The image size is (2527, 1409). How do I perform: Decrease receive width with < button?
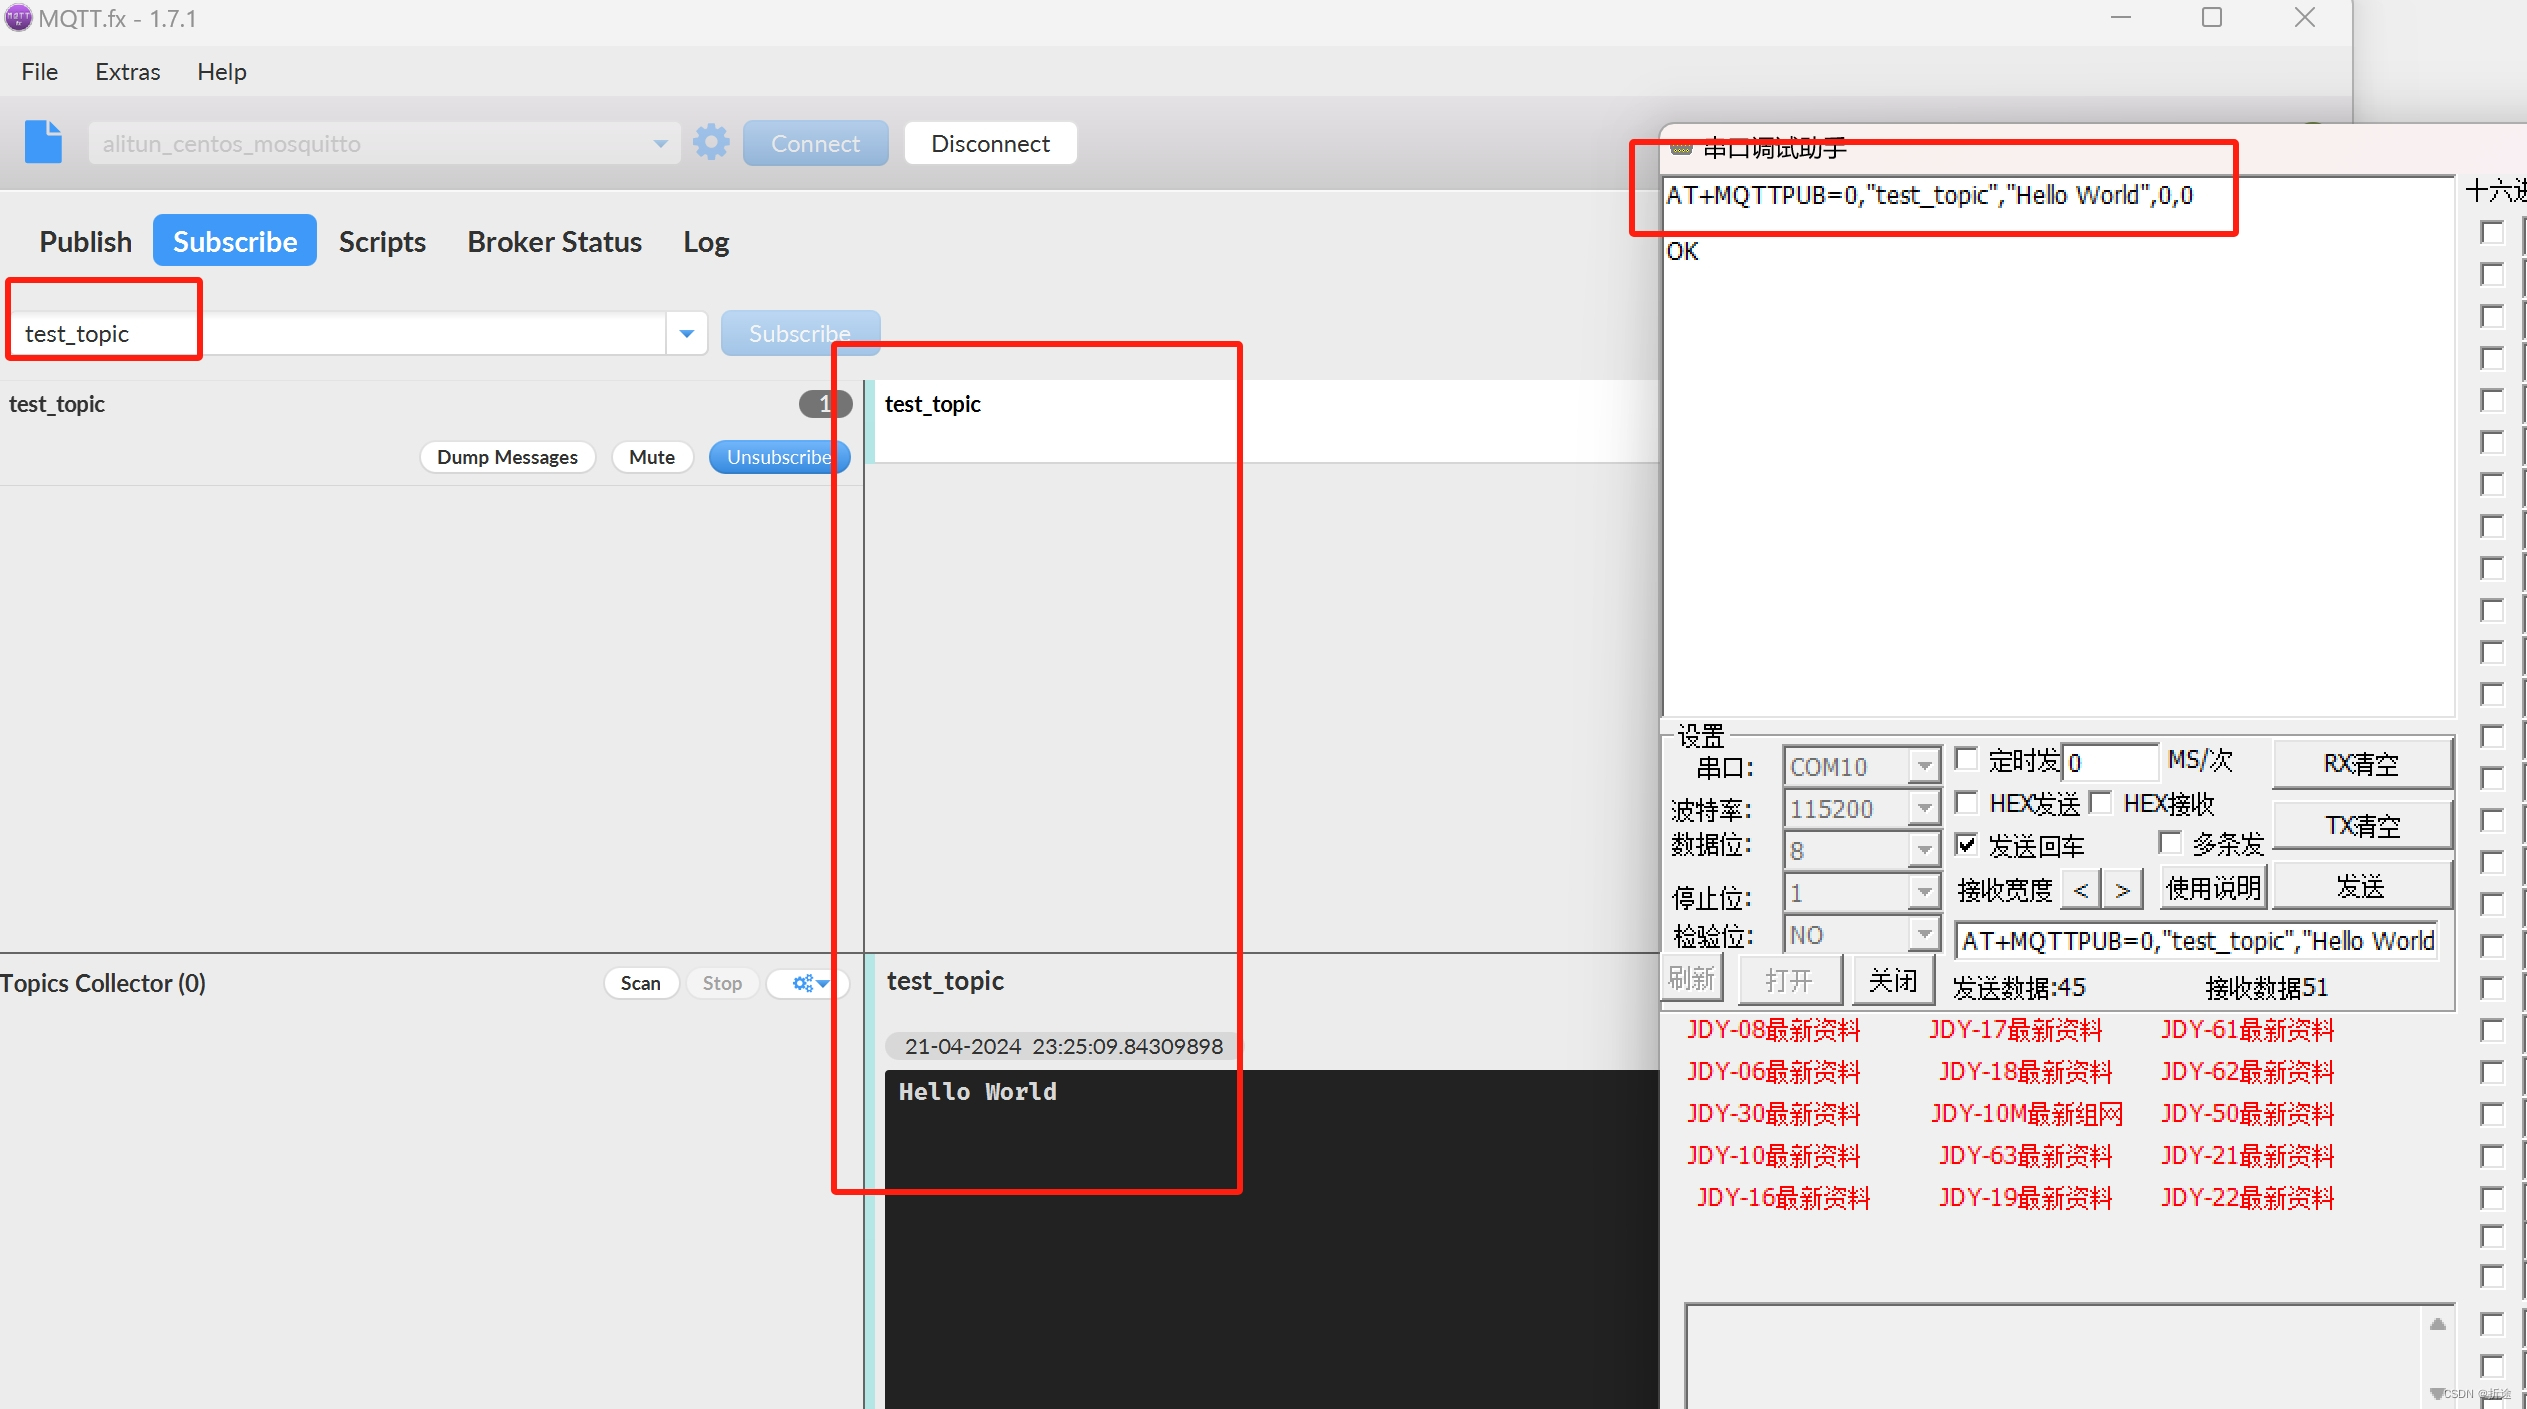pyautogui.click(x=2080, y=889)
